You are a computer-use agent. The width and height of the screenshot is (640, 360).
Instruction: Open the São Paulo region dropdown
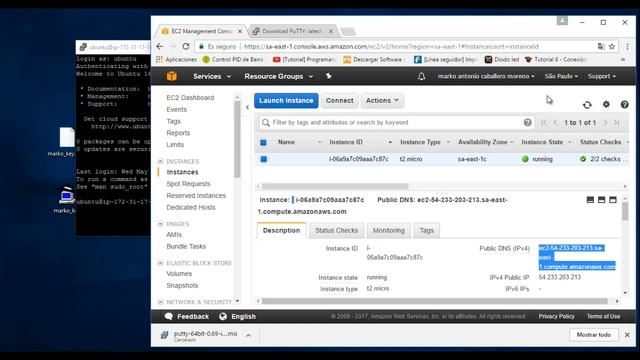click(x=561, y=76)
